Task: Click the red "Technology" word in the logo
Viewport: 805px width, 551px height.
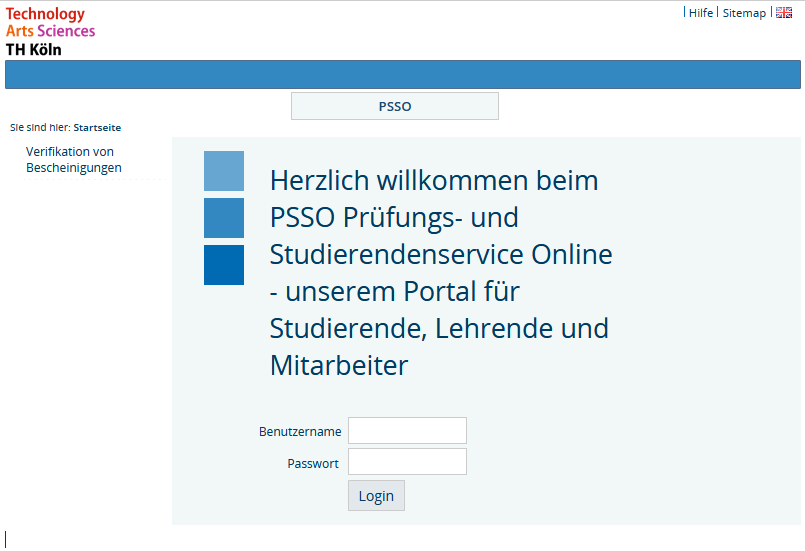Action: (x=45, y=14)
